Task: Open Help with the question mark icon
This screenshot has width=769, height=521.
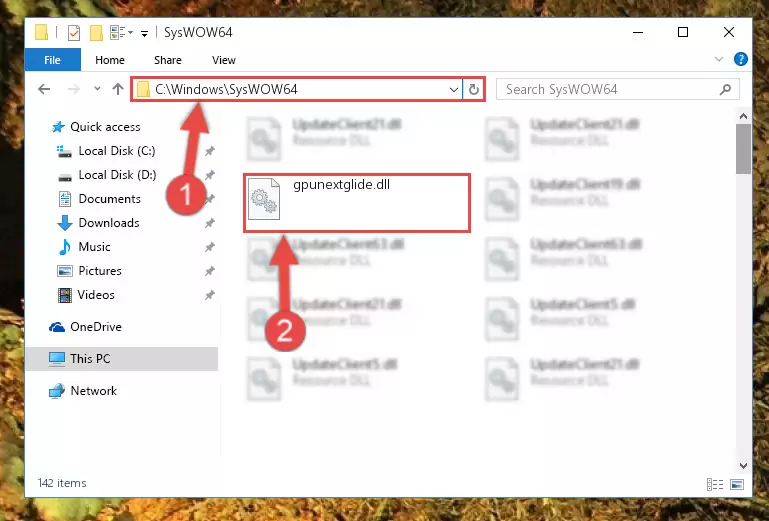Action: click(741, 59)
